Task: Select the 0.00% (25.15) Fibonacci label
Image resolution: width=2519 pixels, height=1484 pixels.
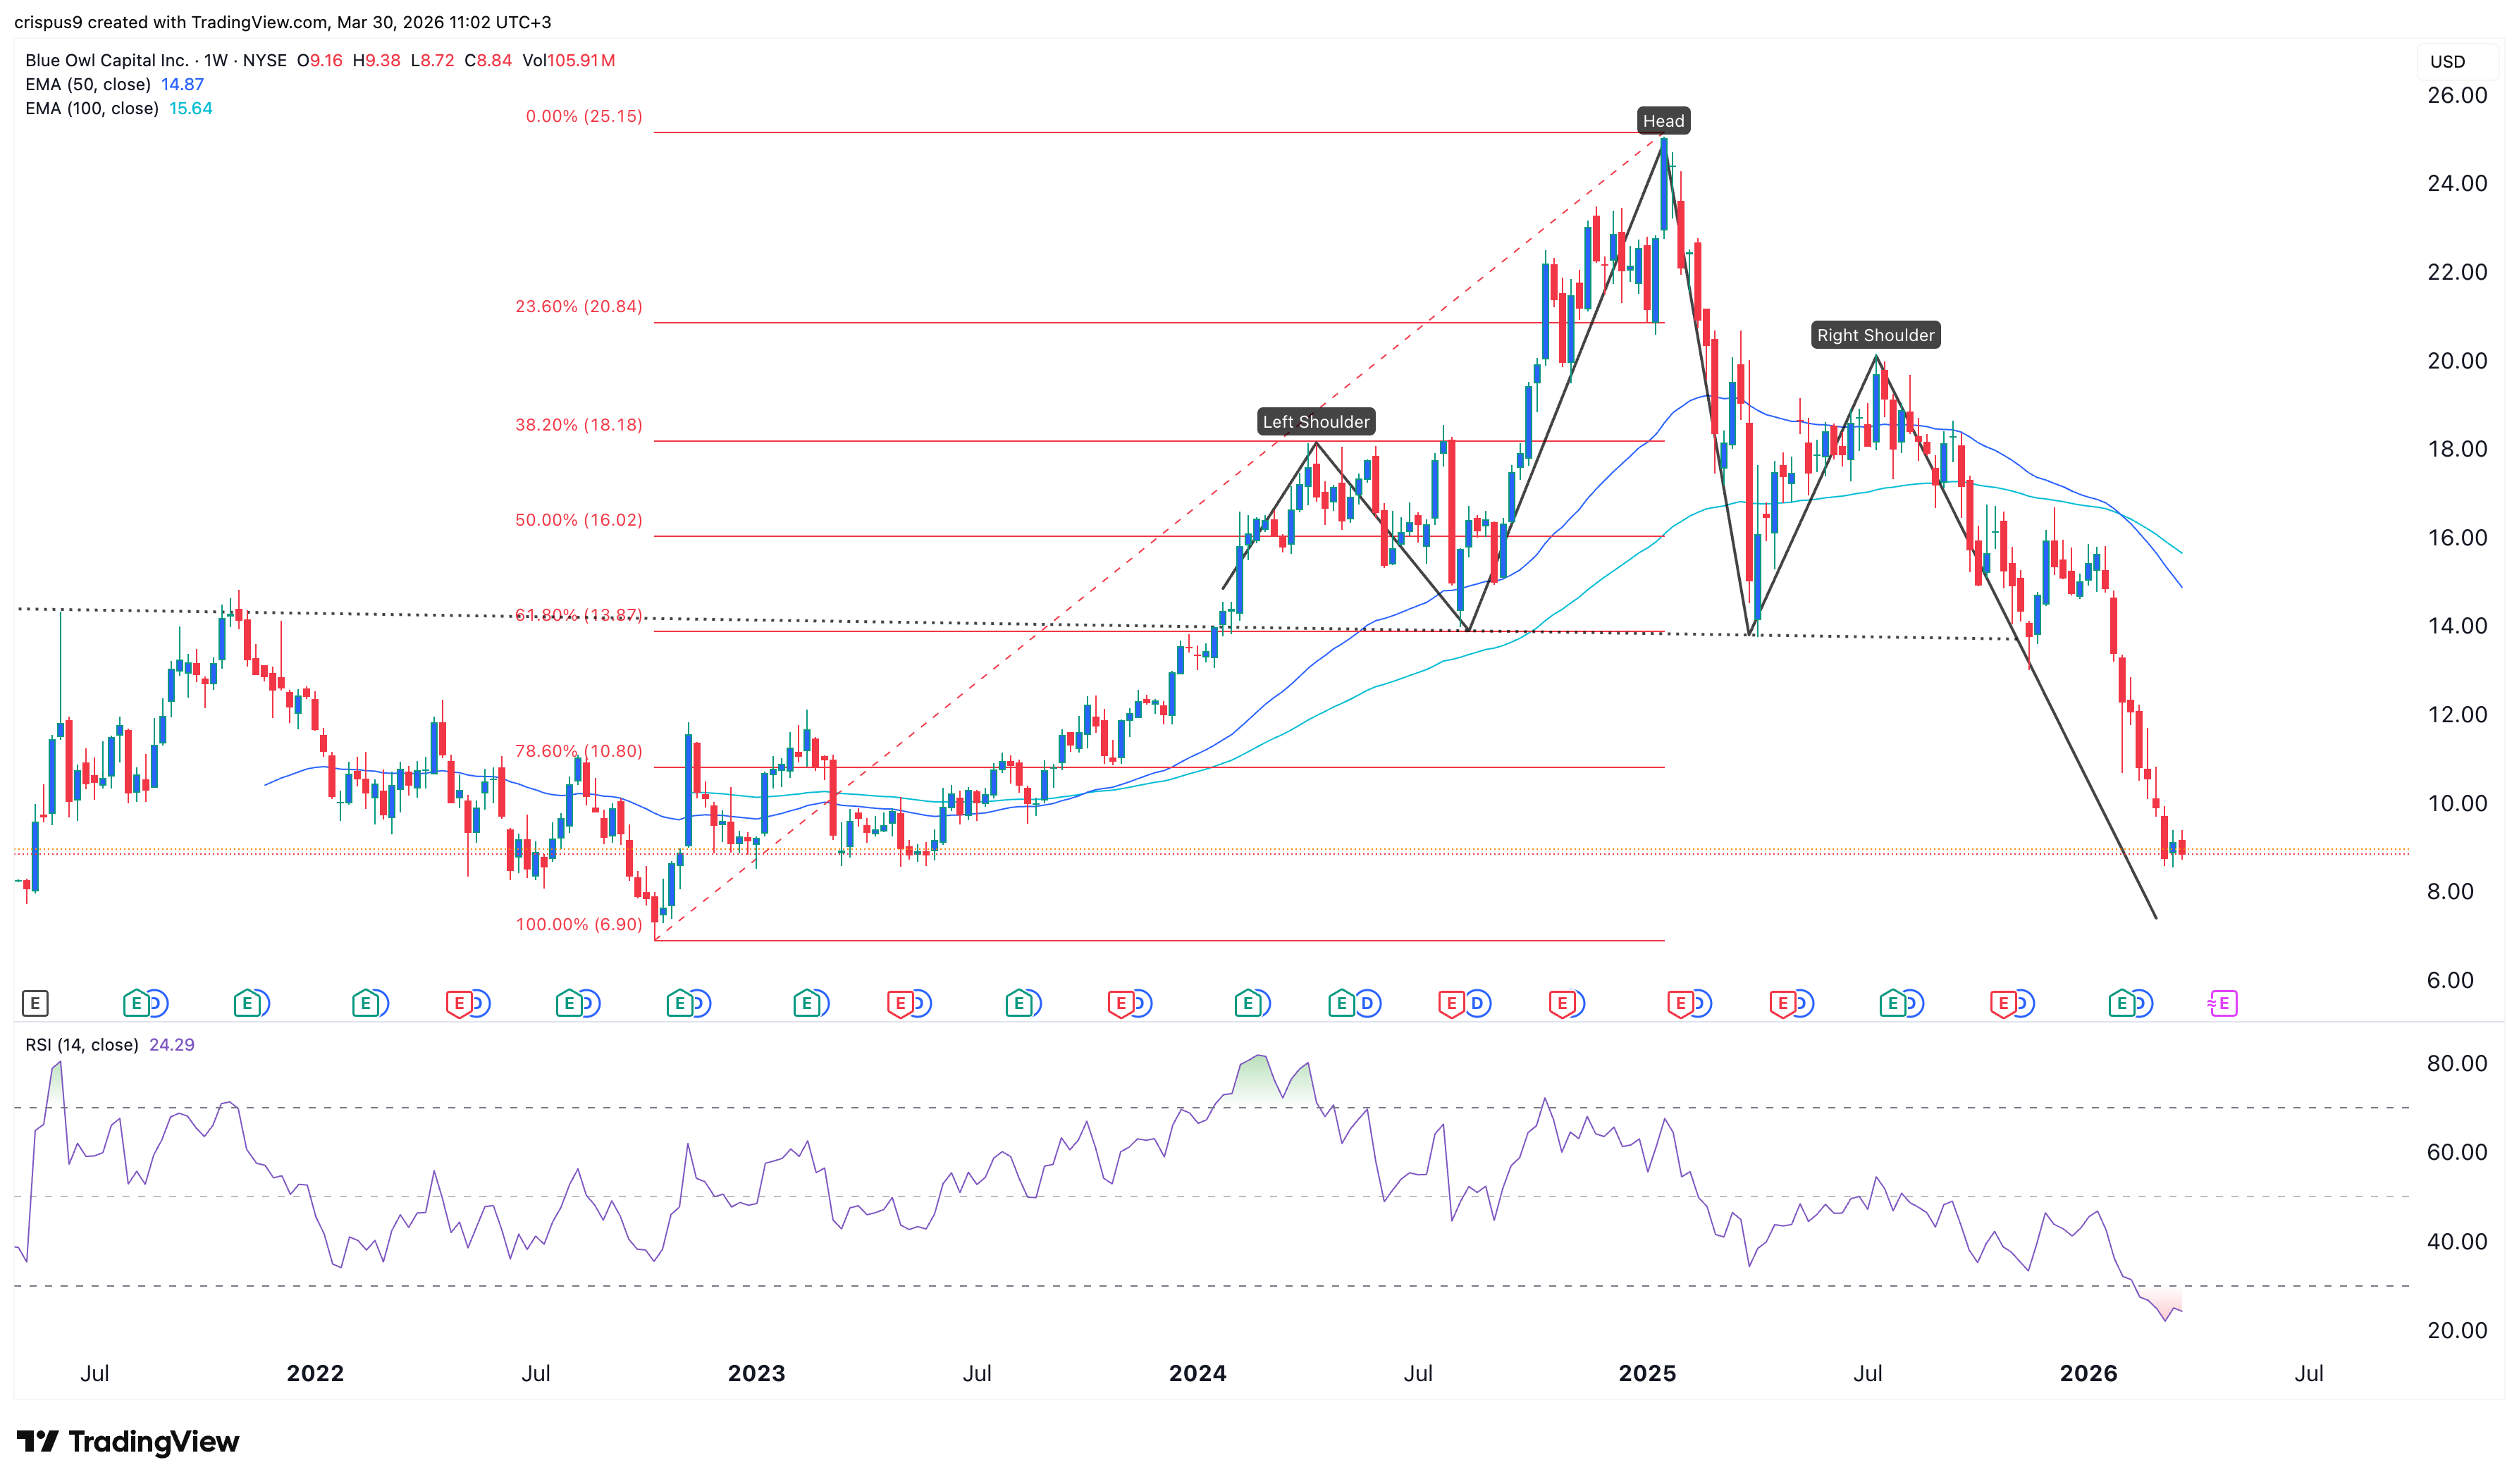Action: 584,116
